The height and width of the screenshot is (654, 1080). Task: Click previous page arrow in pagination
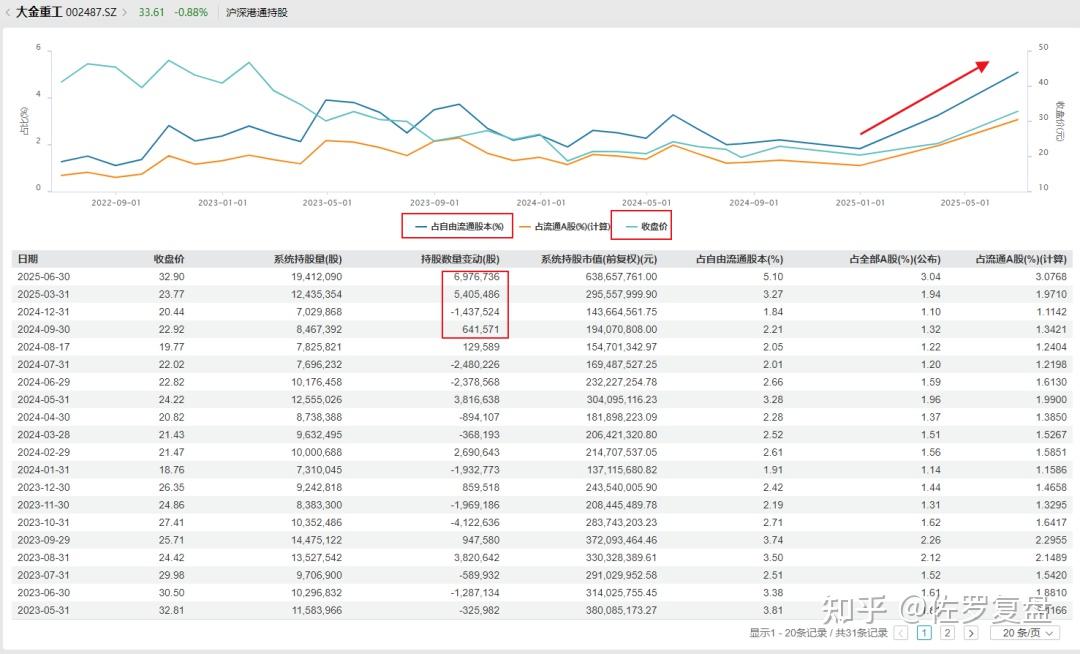coord(901,632)
